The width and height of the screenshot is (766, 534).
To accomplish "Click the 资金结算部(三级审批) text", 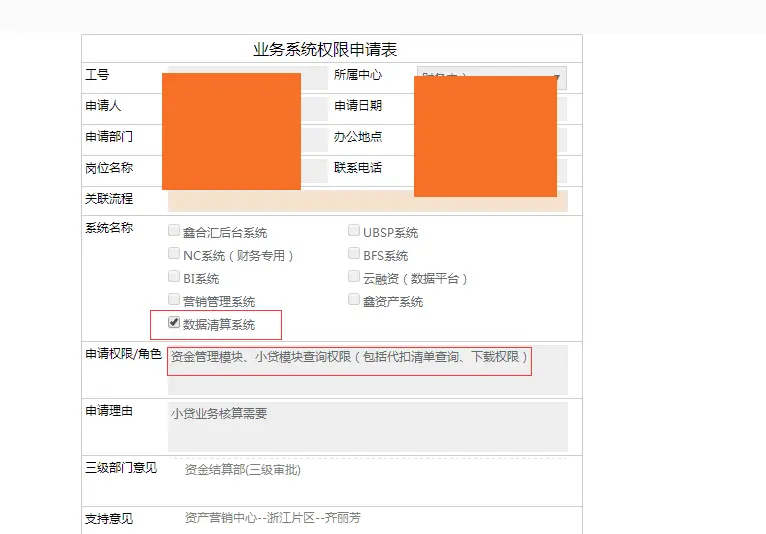I will click(x=243, y=470).
